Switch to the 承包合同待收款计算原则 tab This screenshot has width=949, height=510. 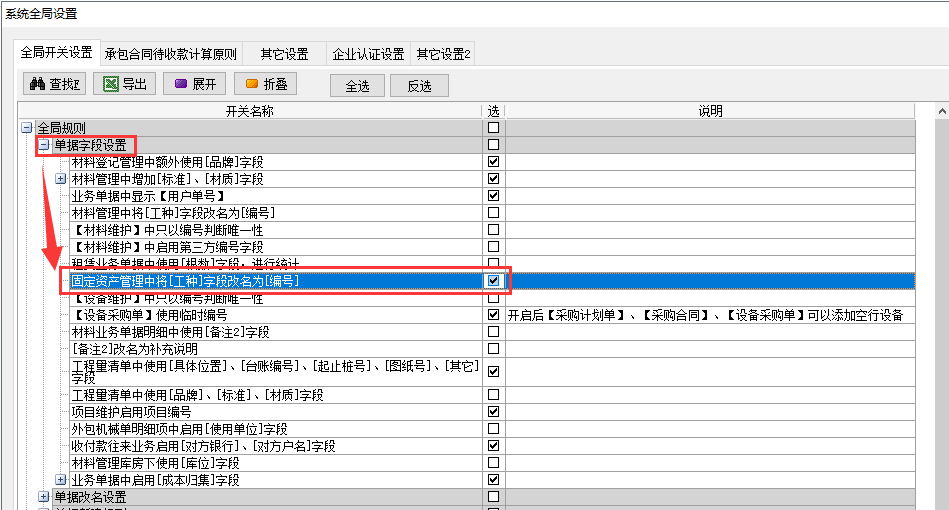coord(171,54)
